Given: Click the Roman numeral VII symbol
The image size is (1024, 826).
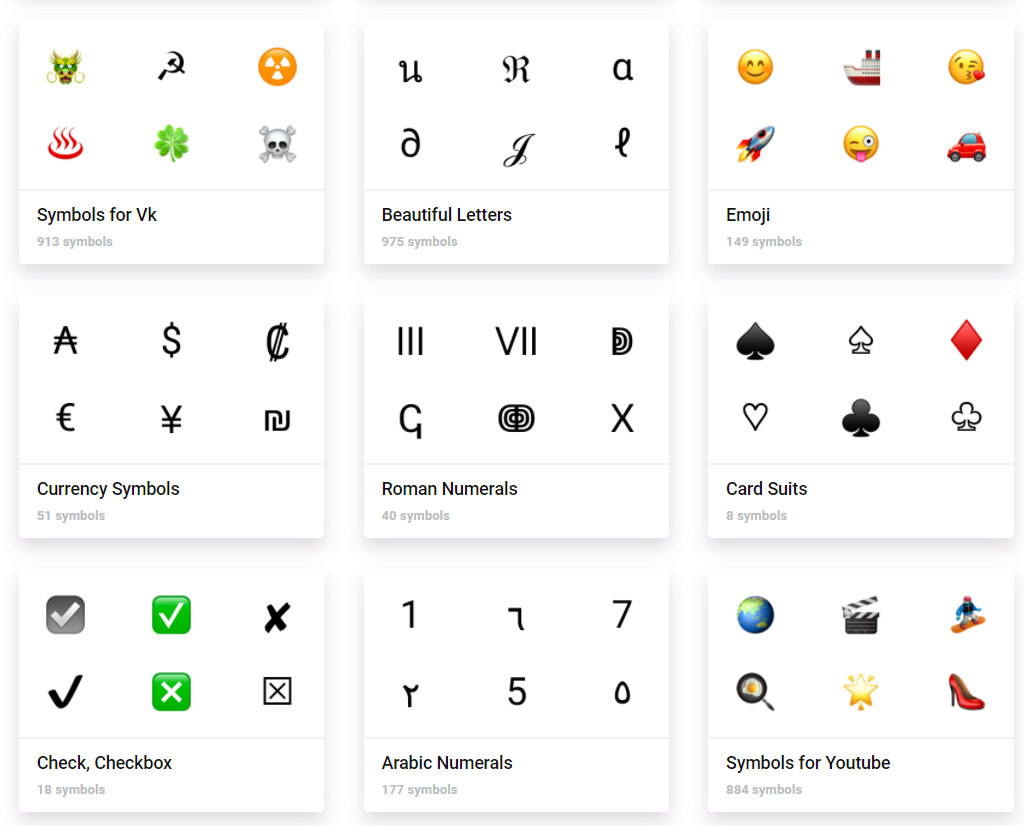Looking at the screenshot, I should [516, 341].
